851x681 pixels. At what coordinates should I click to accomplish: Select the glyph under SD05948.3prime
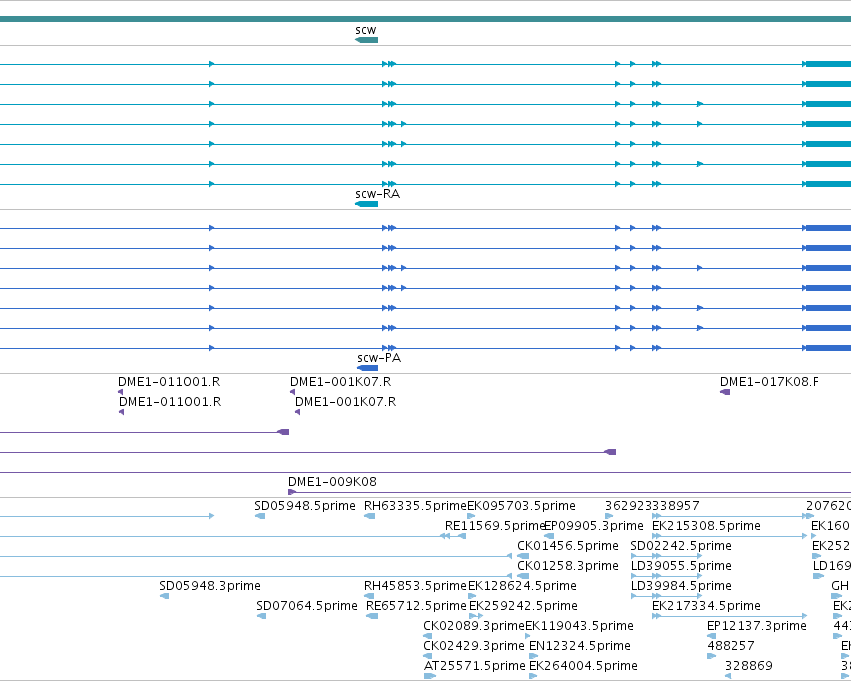click(164, 596)
